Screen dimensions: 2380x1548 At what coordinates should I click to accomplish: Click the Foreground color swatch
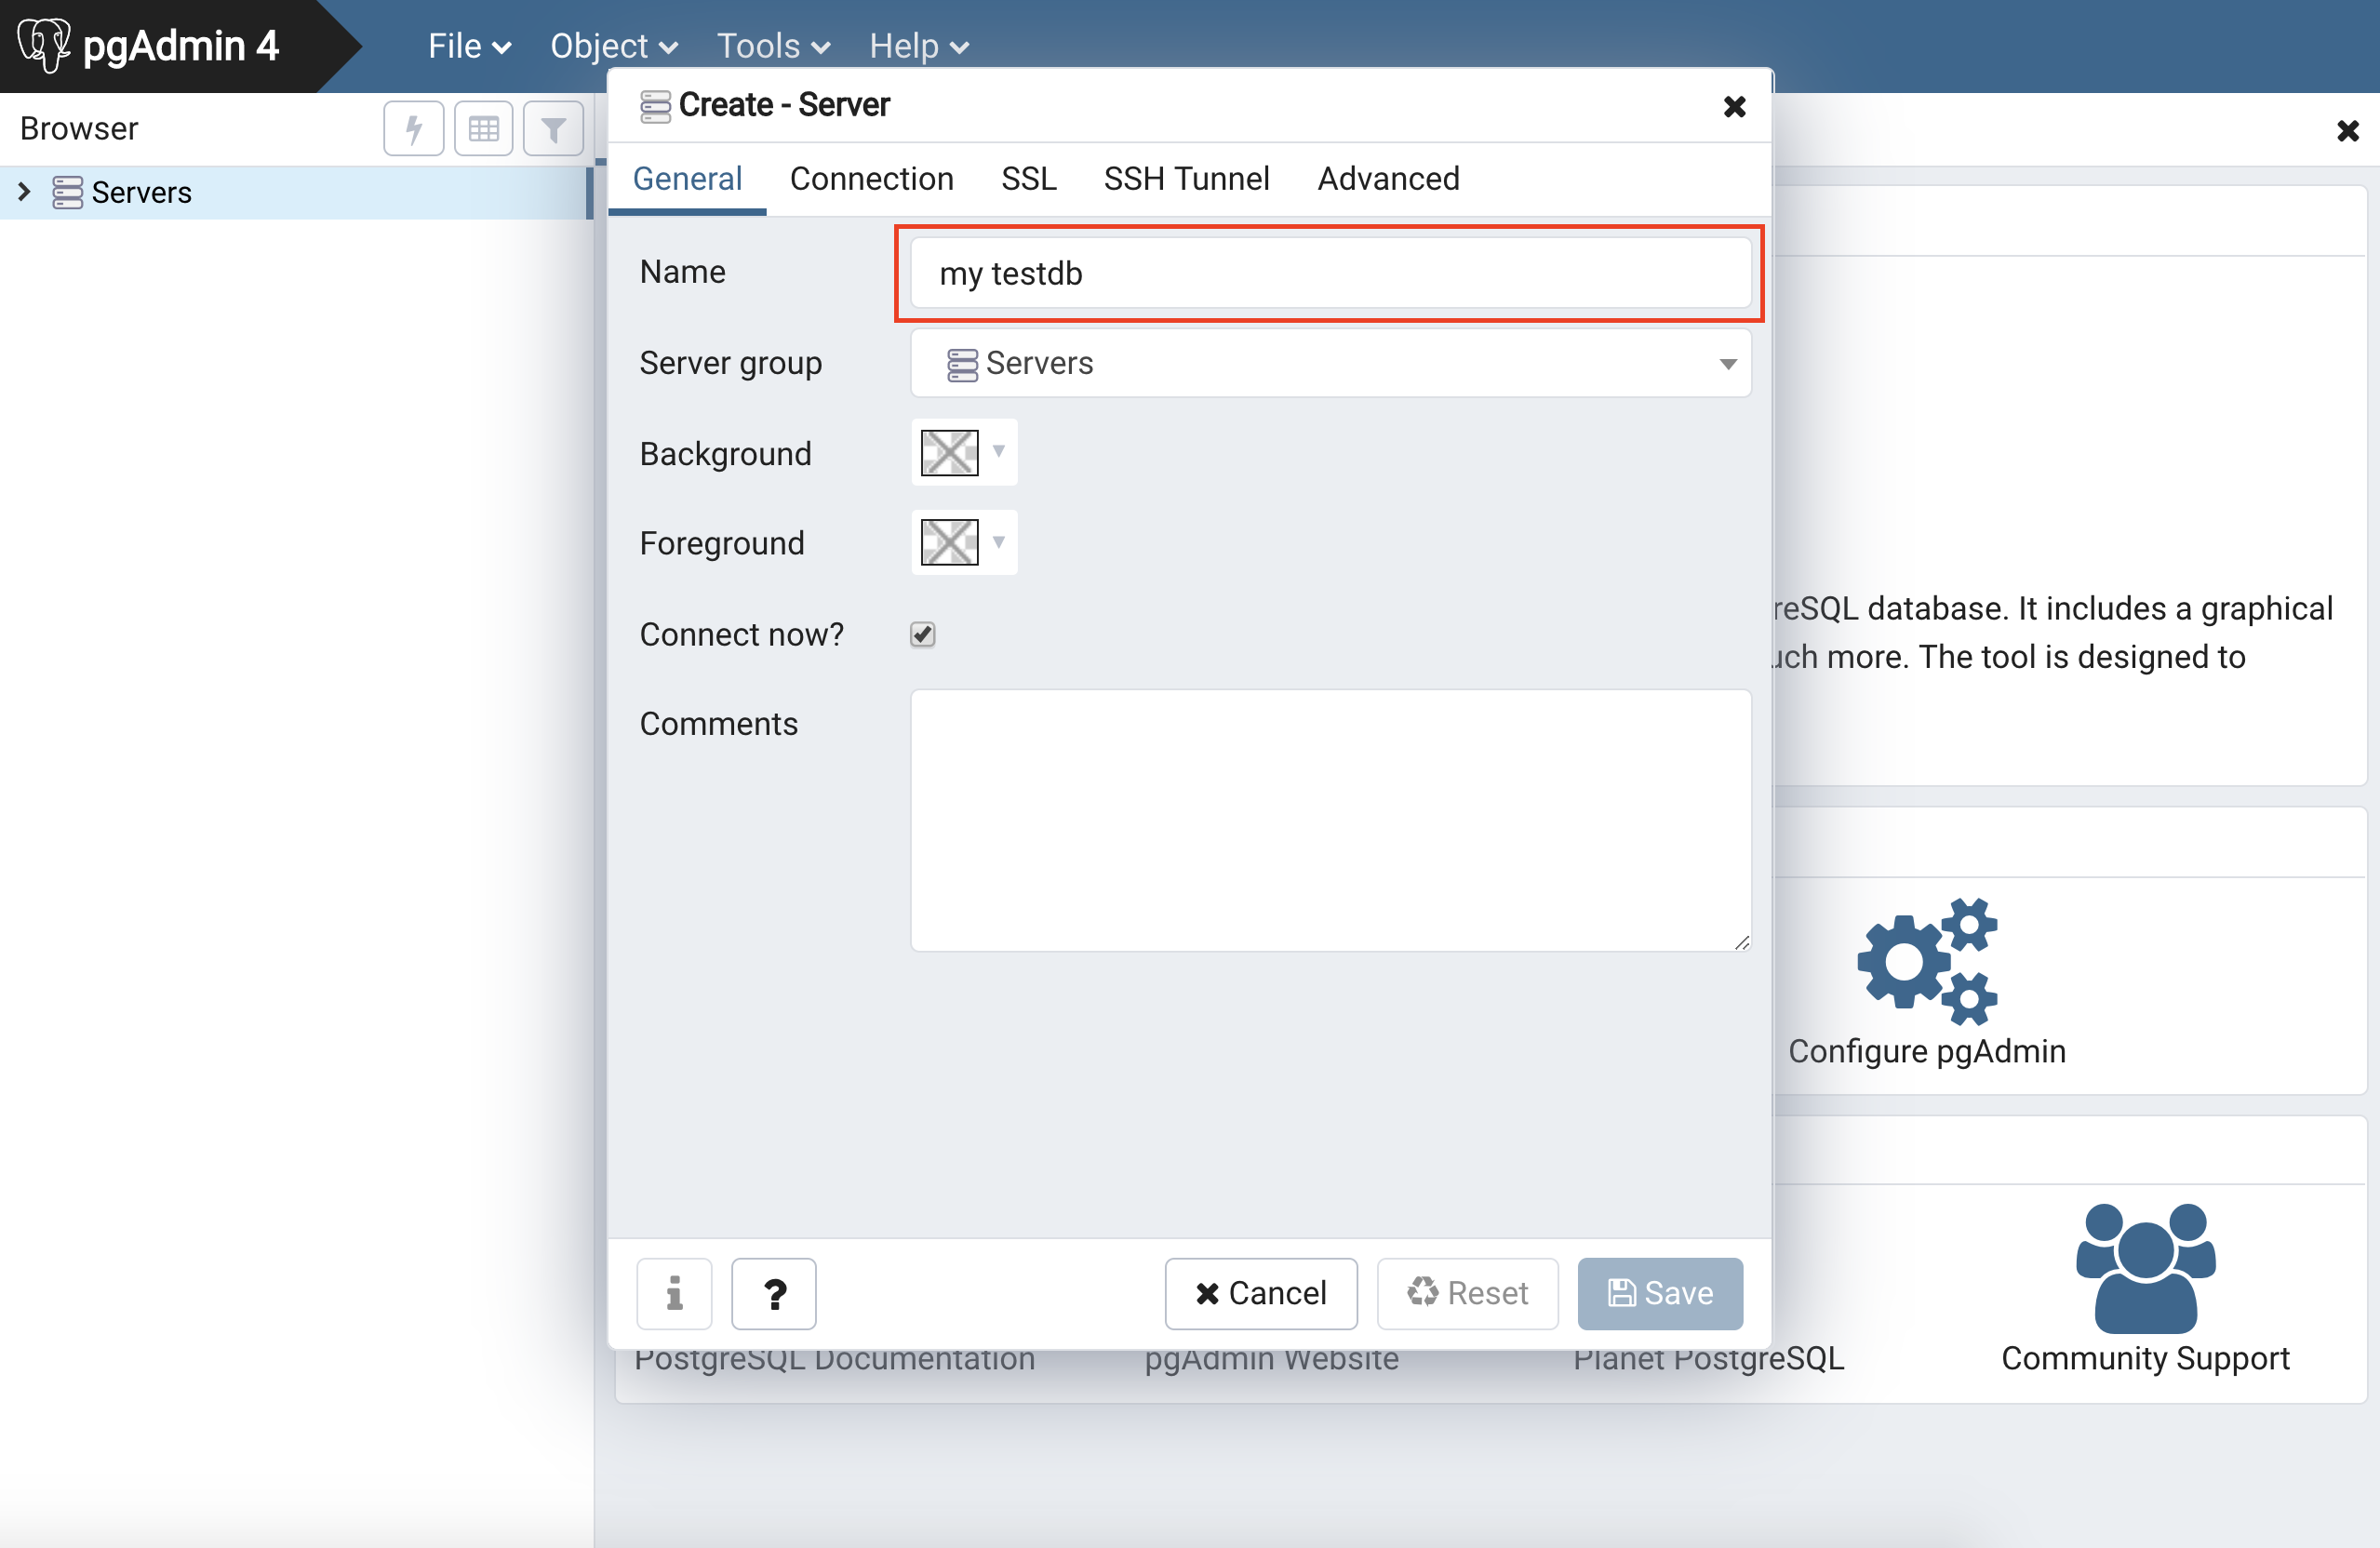949,542
